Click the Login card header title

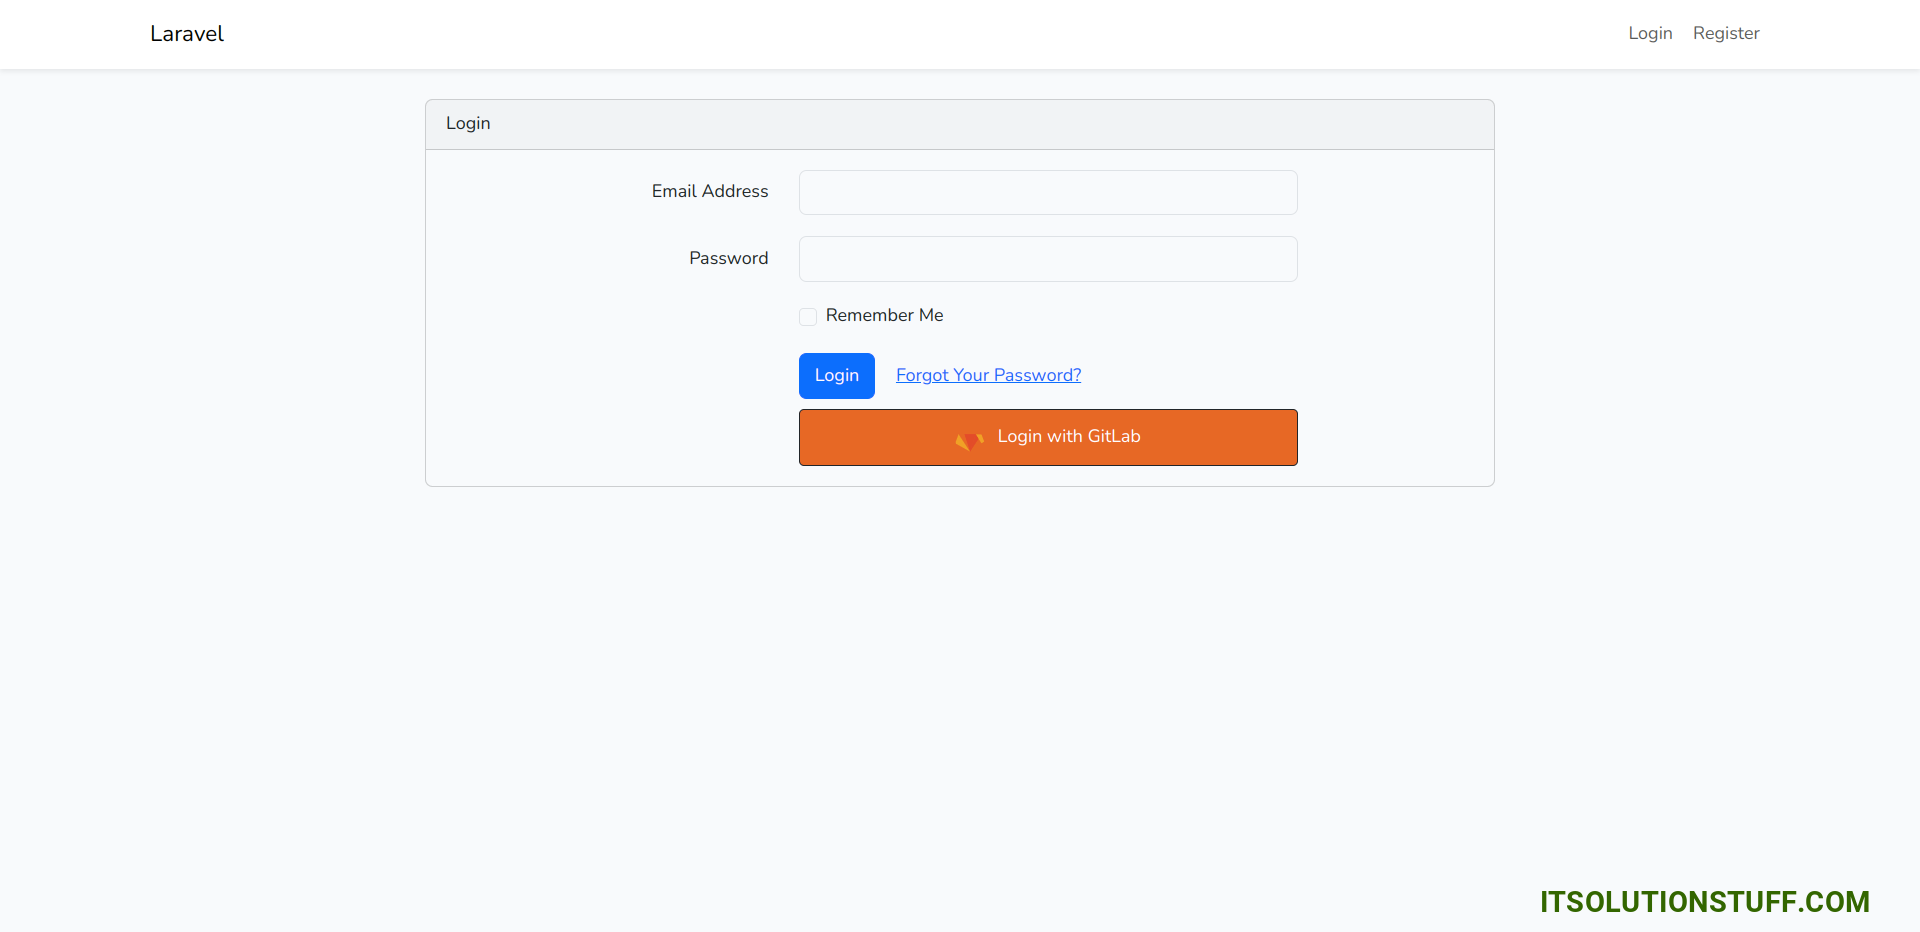[468, 124]
